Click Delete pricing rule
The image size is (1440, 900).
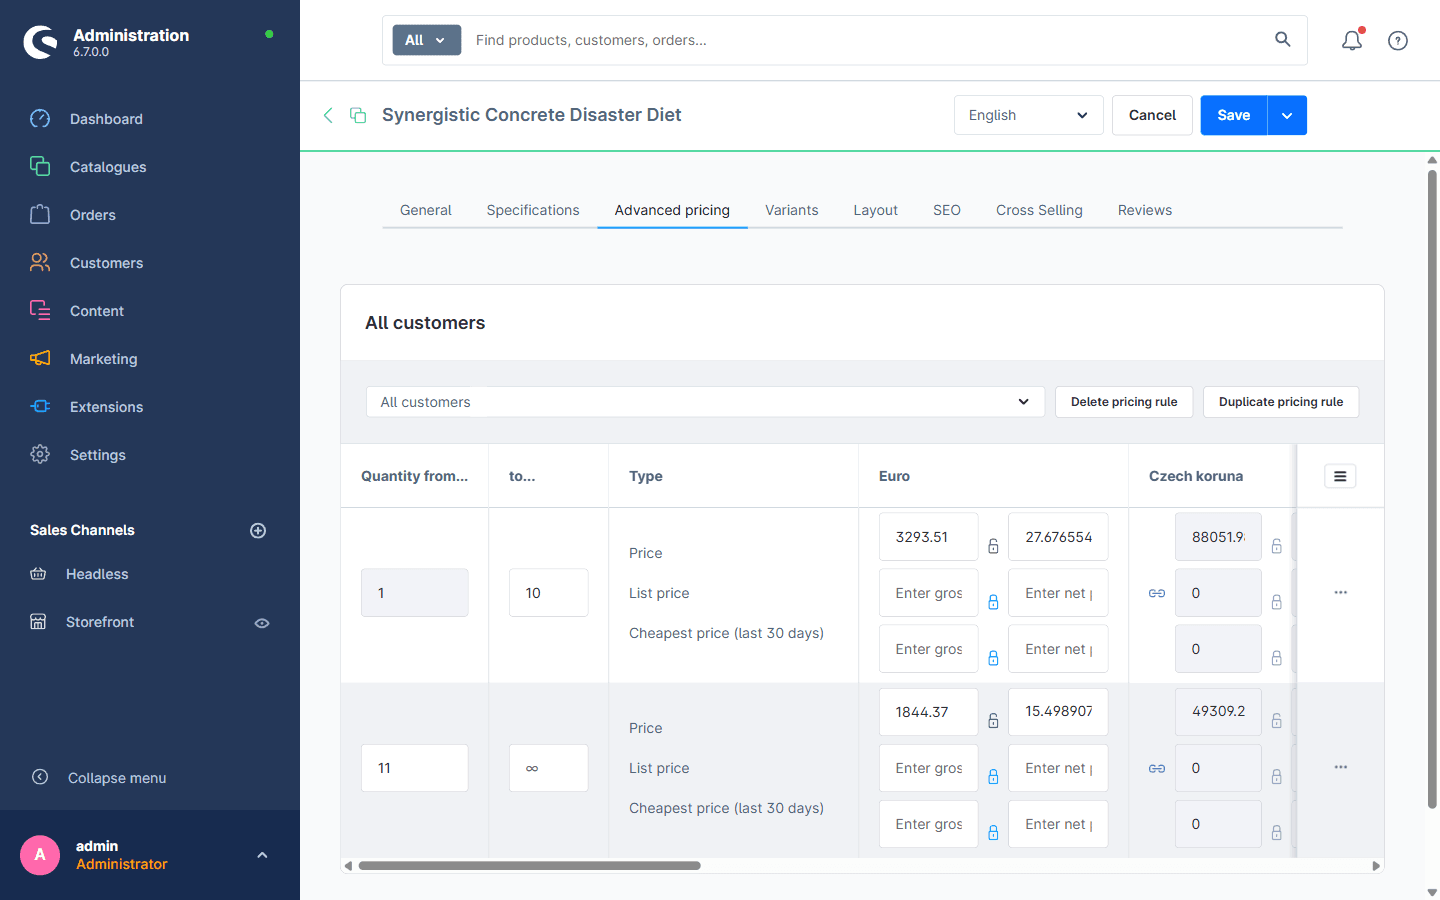pos(1124,402)
